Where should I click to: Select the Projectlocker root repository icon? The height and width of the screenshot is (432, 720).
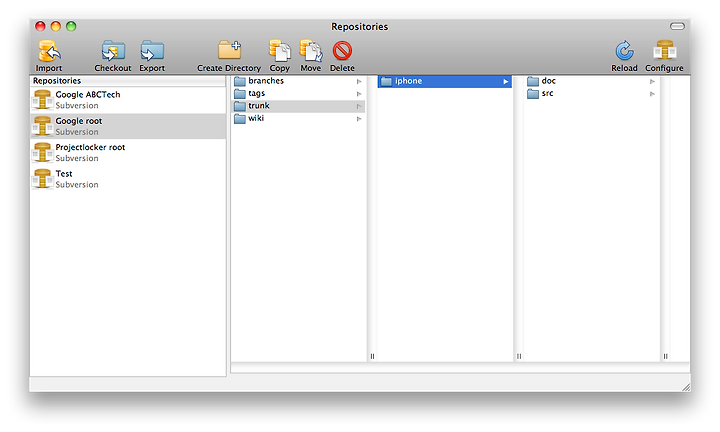click(x=42, y=152)
